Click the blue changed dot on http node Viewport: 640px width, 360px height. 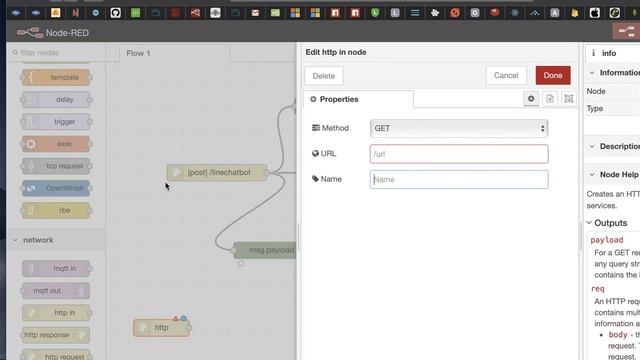click(x=184, y=318)
